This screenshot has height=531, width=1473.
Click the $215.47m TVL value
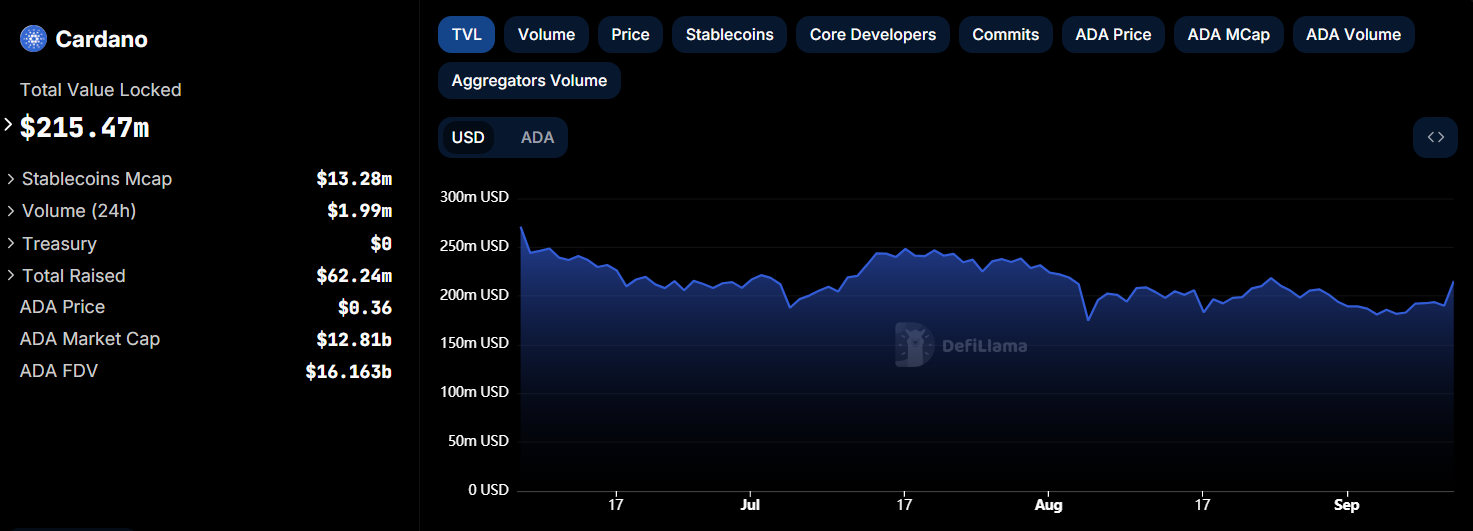click(85, 127)
